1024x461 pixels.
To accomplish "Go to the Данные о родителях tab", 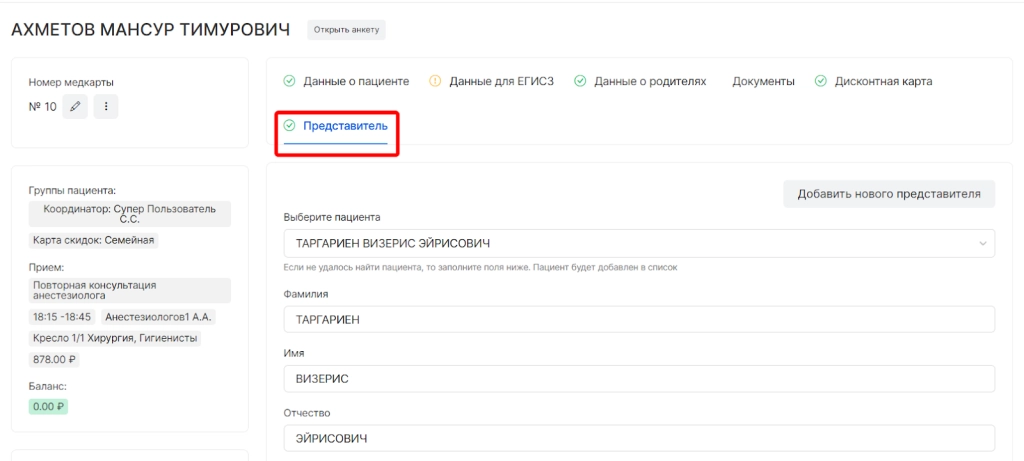I will [x=650, y=81].
